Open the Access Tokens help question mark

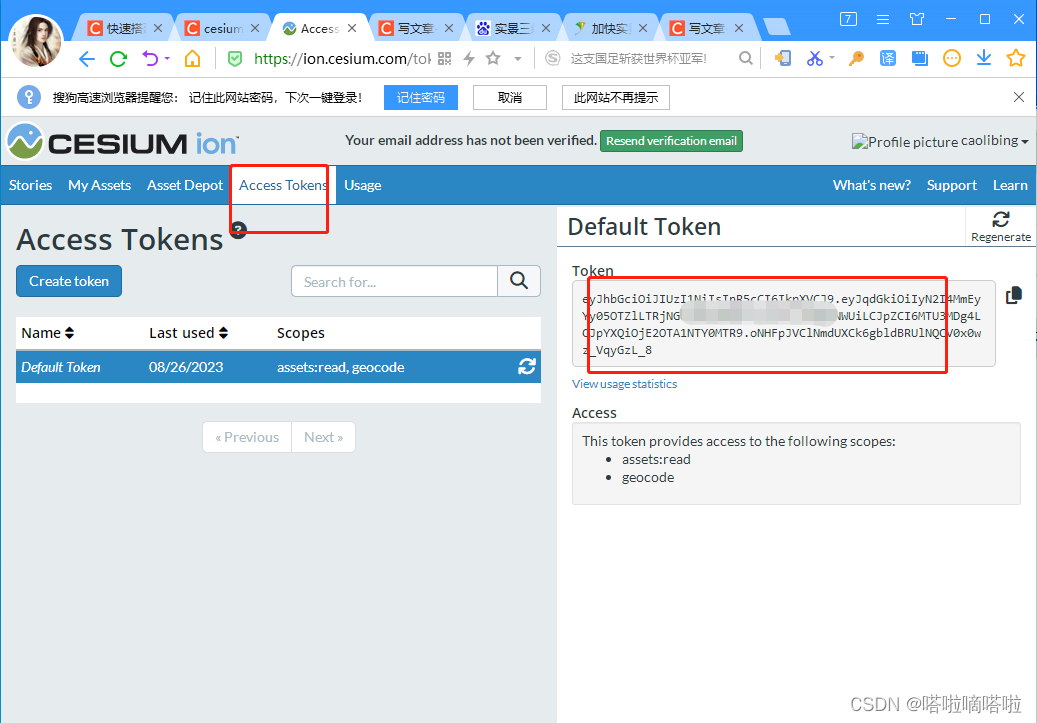(239, 230)
